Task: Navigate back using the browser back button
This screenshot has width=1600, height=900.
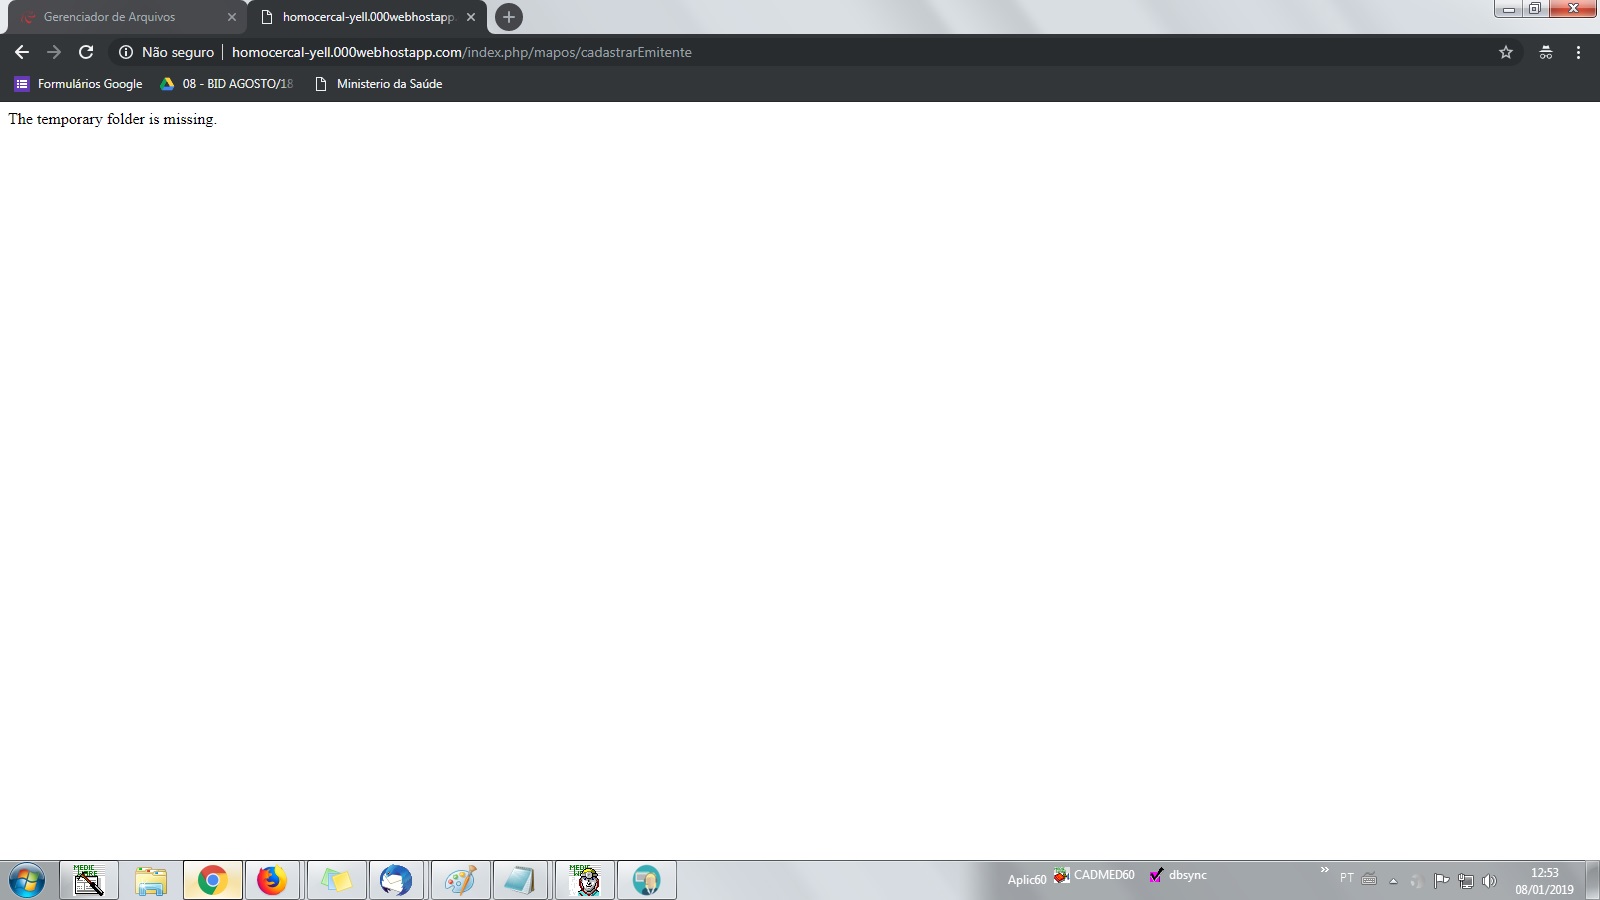Action: 21,52
